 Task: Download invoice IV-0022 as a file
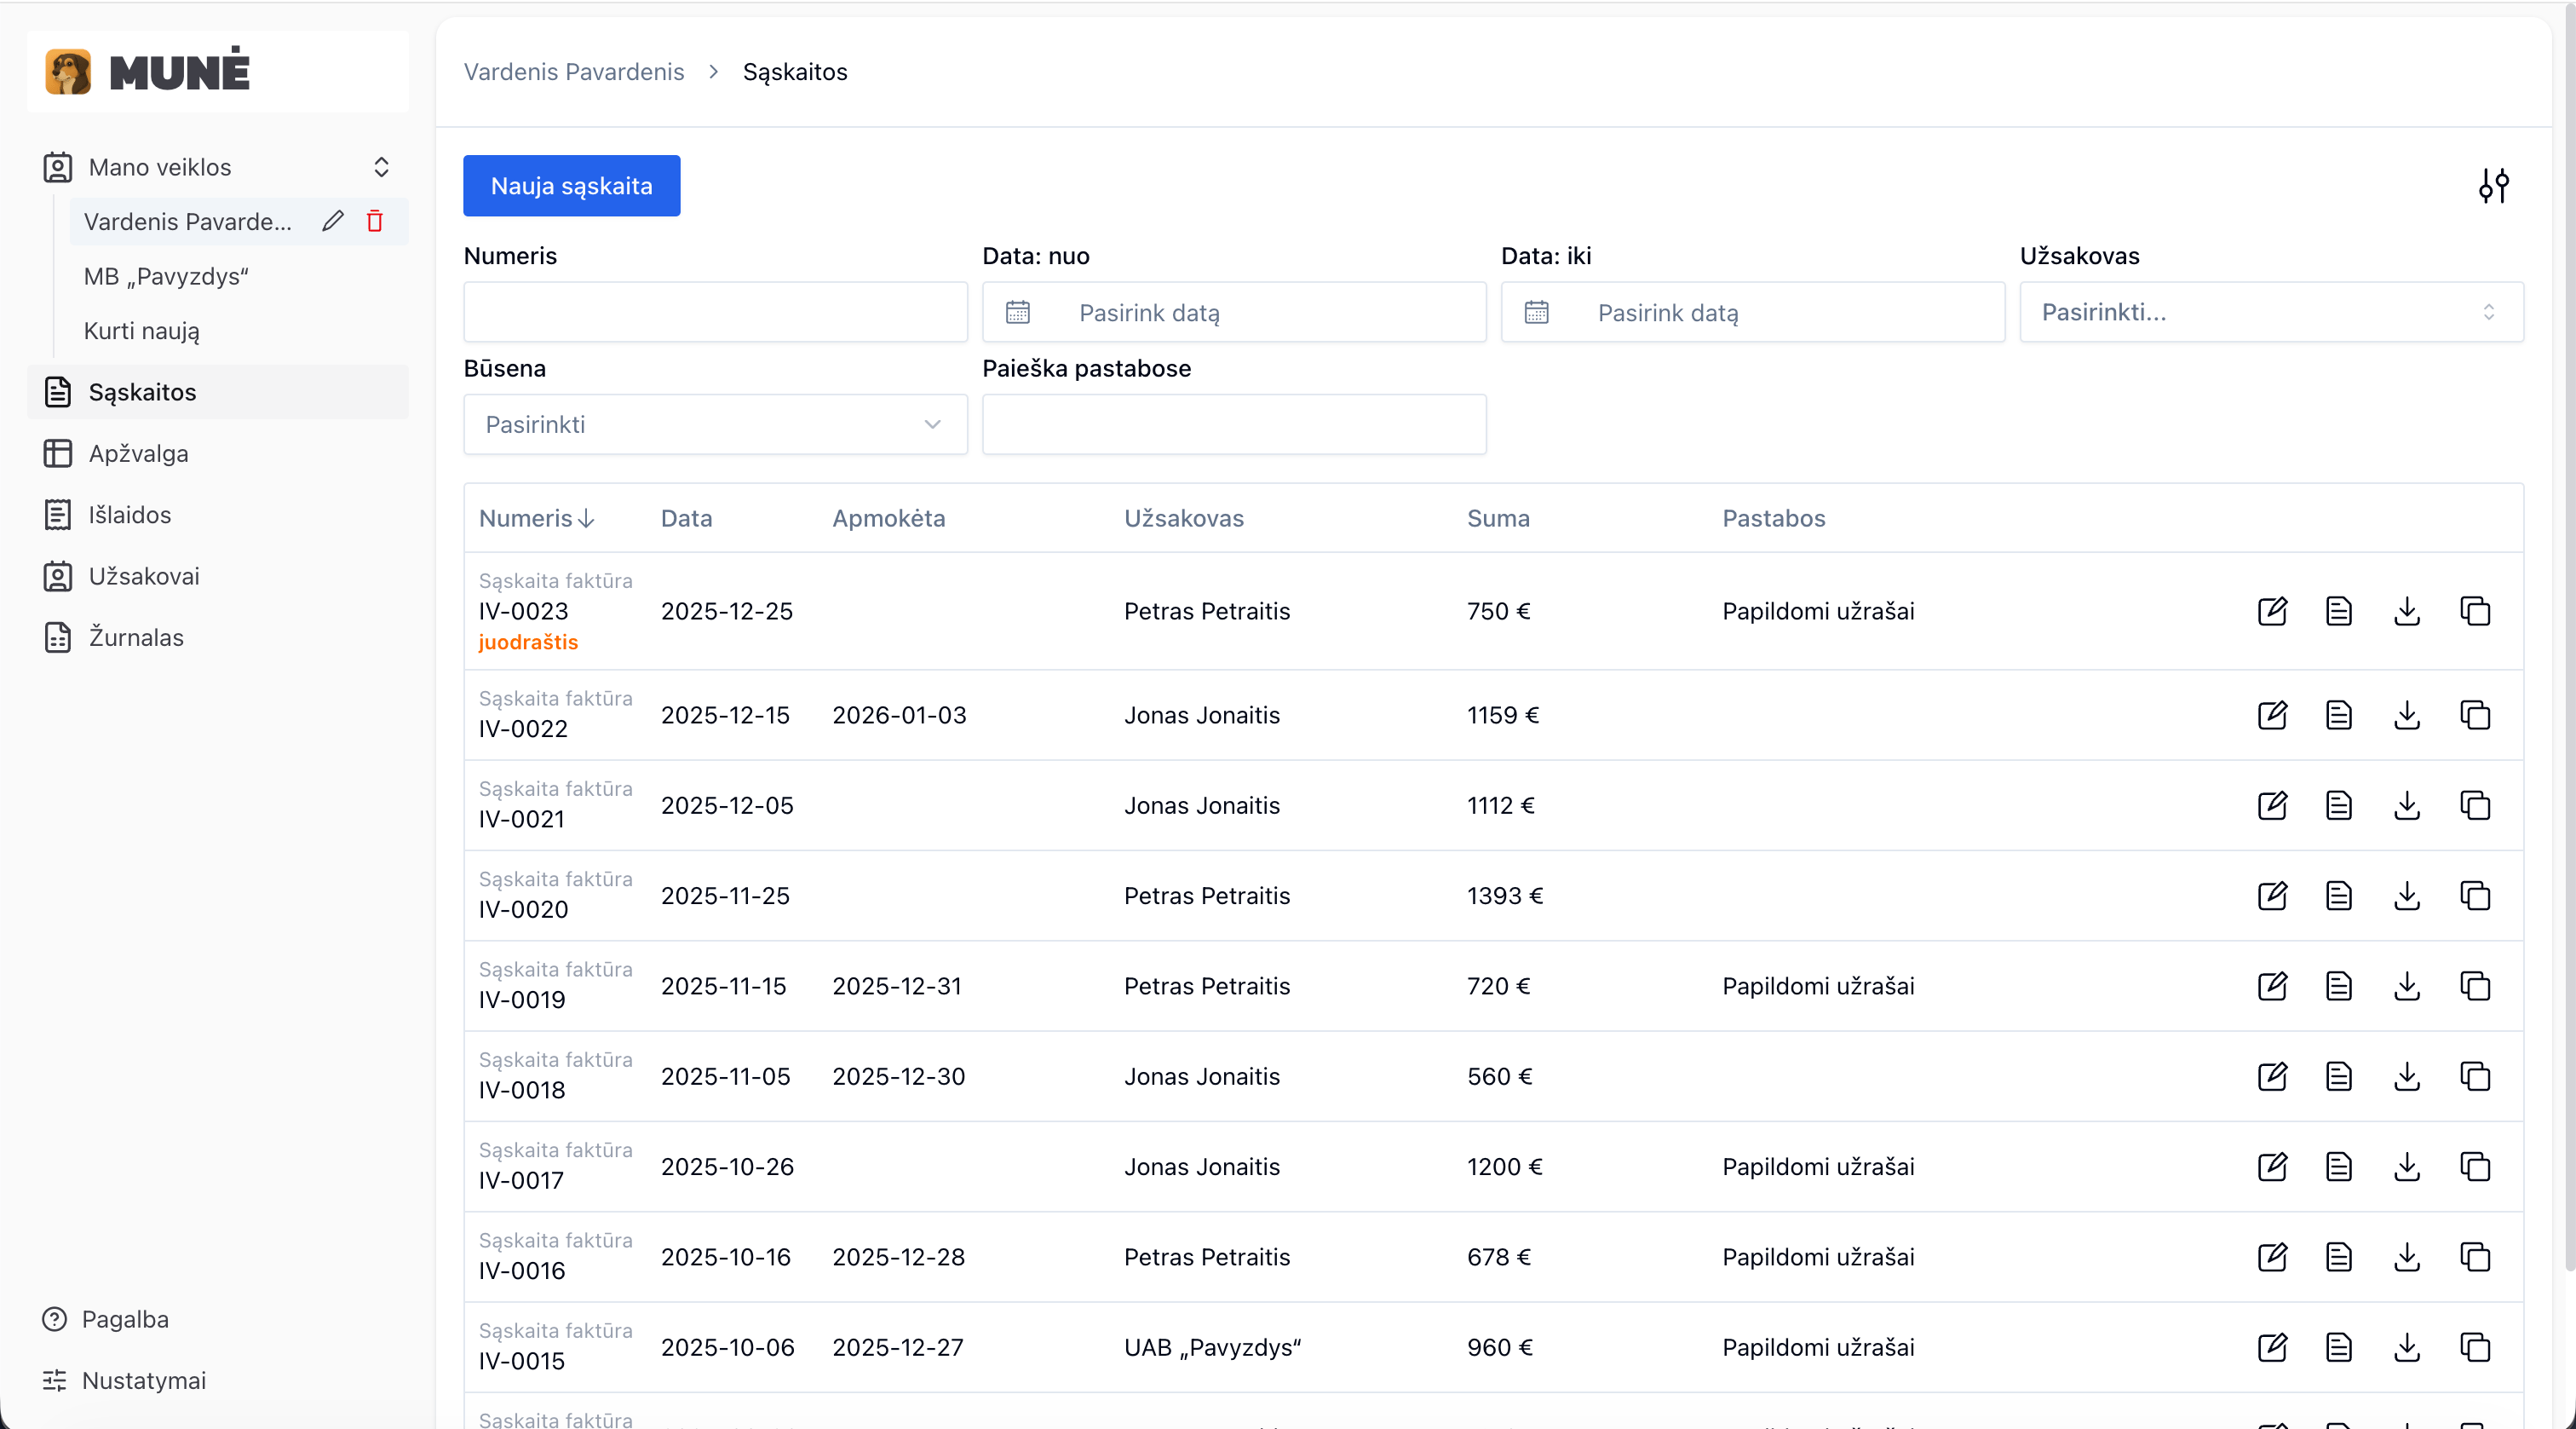(2407, 715)
